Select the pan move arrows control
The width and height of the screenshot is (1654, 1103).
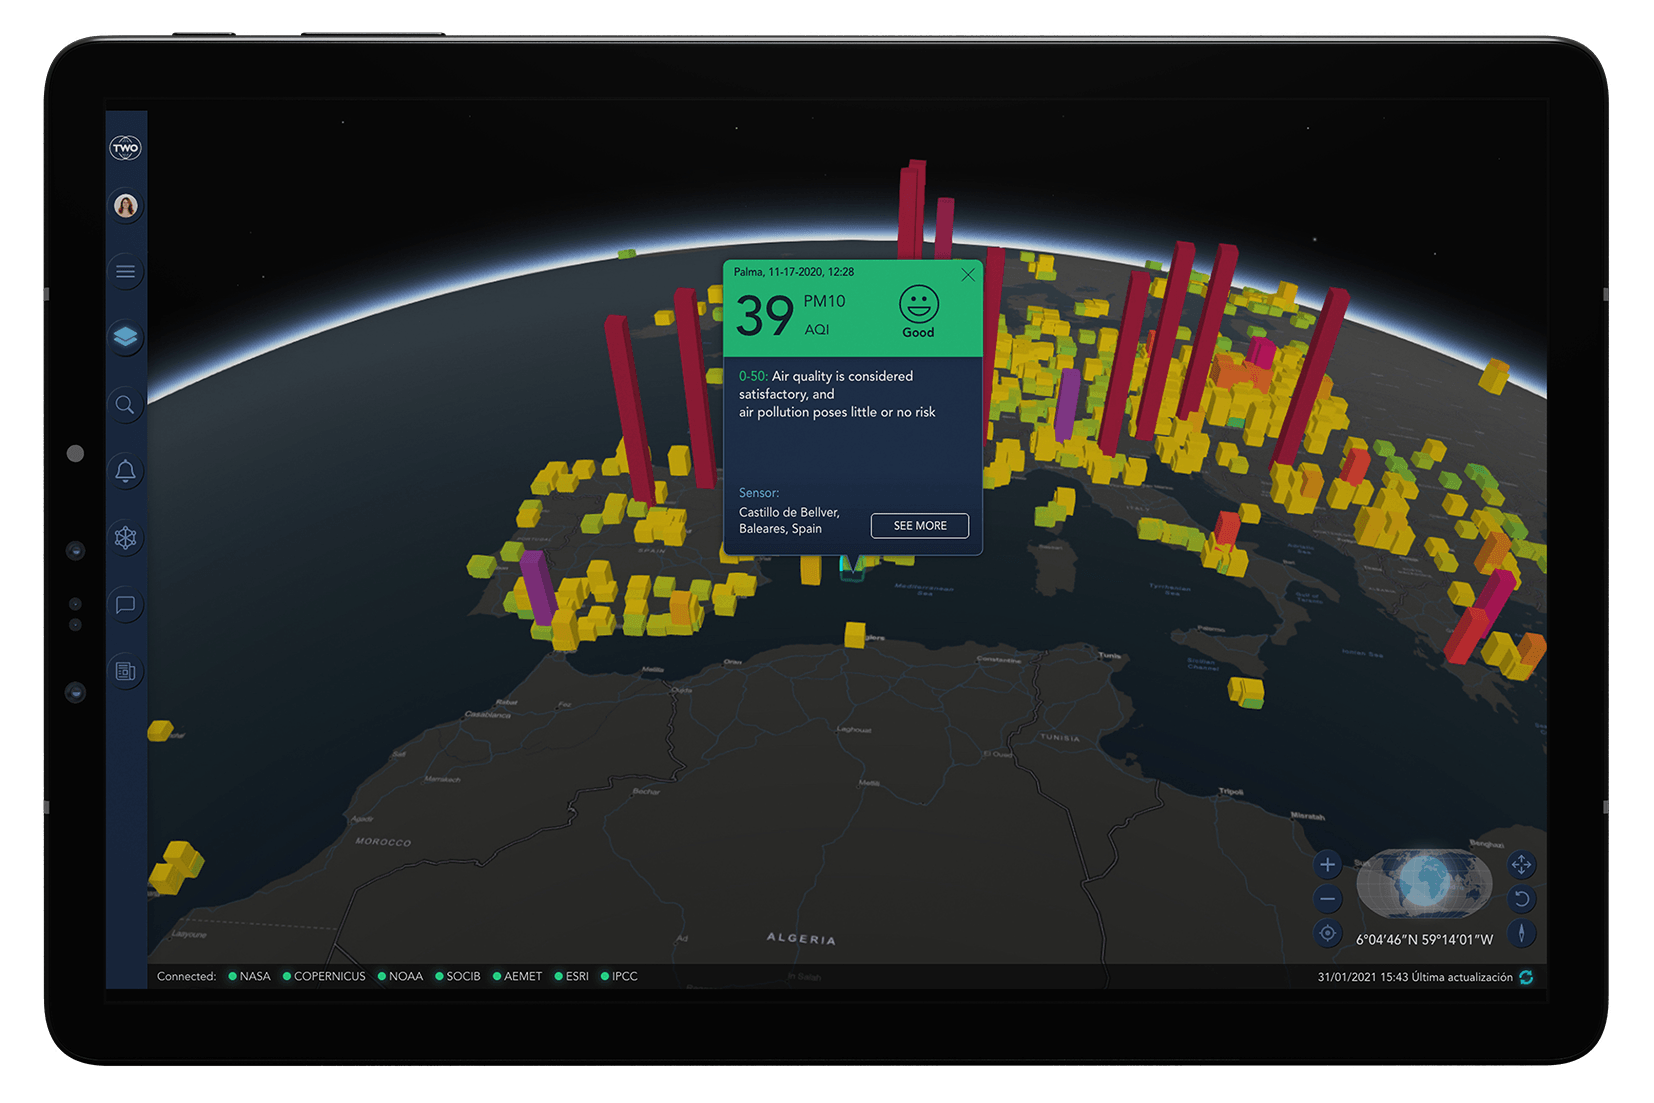point(1521,865)
